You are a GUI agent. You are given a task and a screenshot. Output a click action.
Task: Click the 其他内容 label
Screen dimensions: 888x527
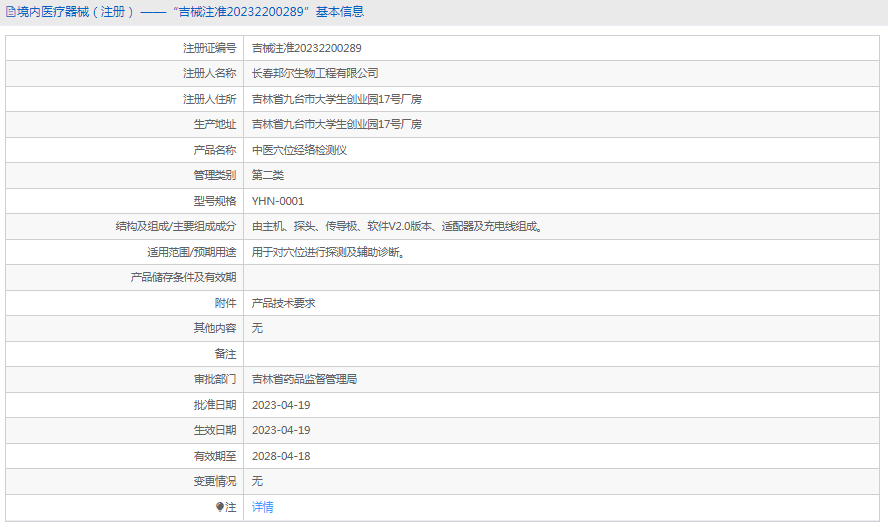215,328
